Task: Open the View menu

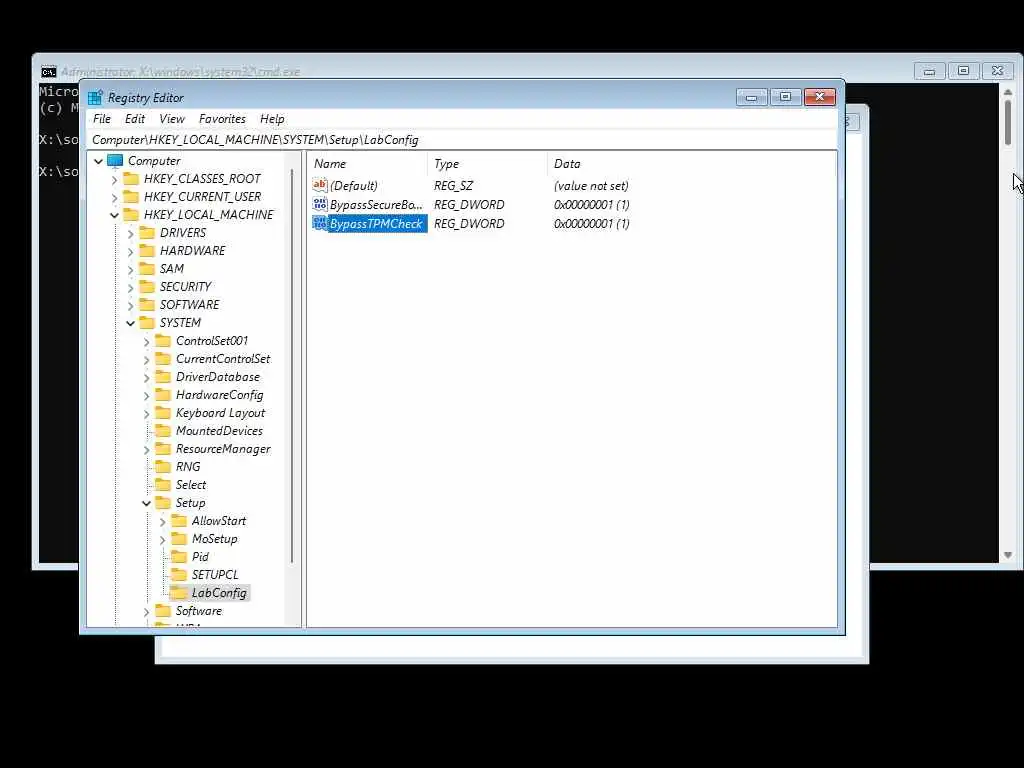Action: tap(172, 119)
